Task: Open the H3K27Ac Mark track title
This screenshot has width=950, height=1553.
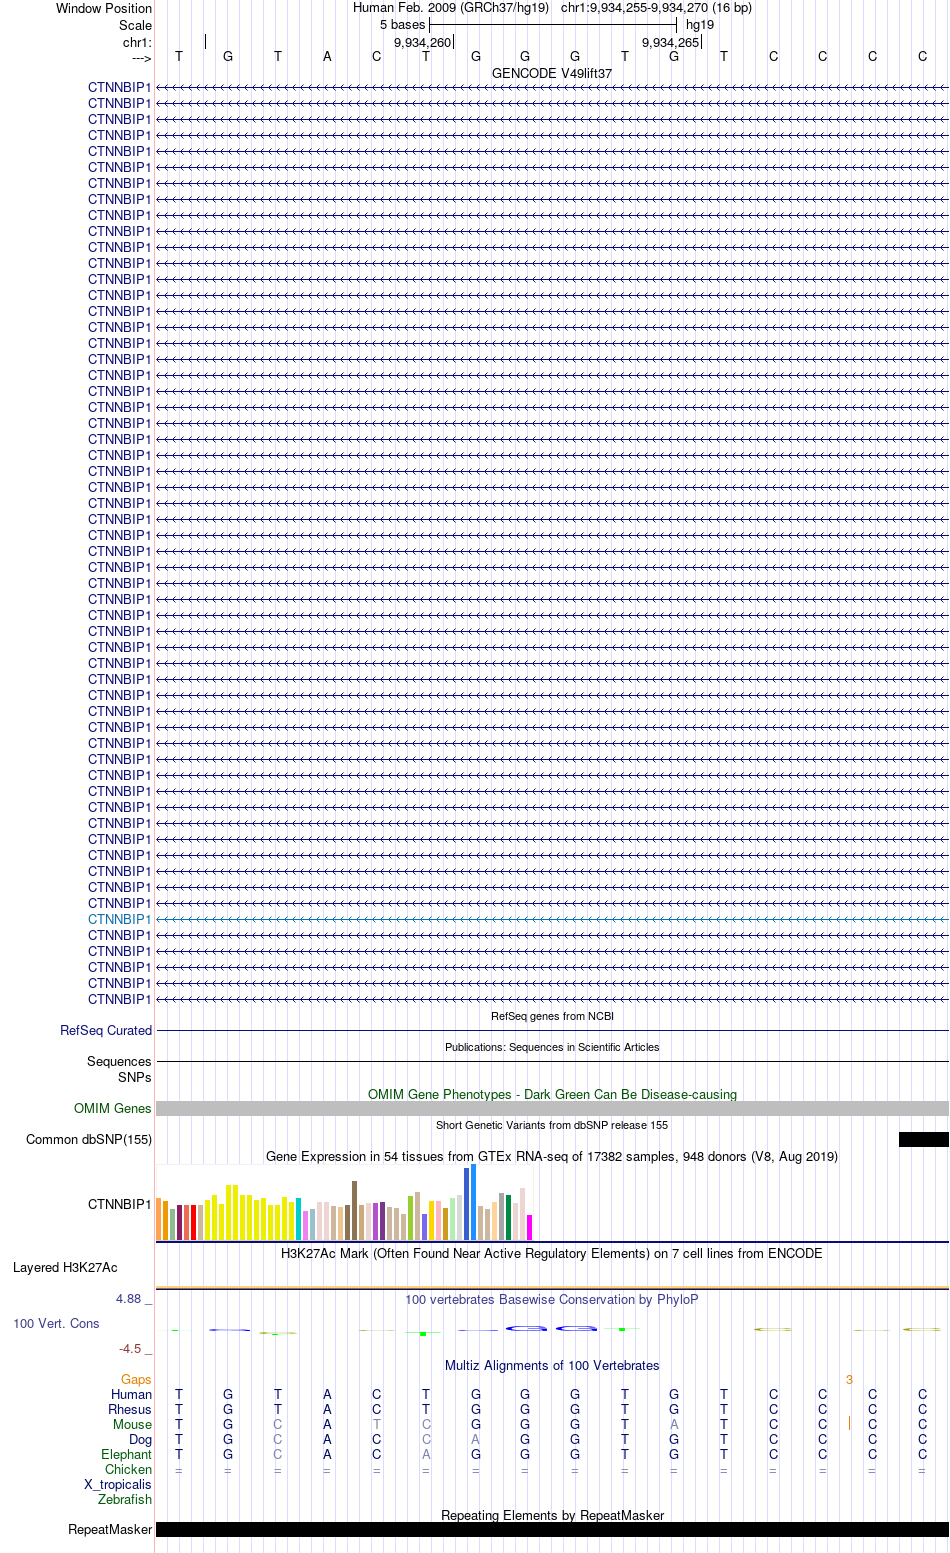Action: click(x=552, y=1253)
